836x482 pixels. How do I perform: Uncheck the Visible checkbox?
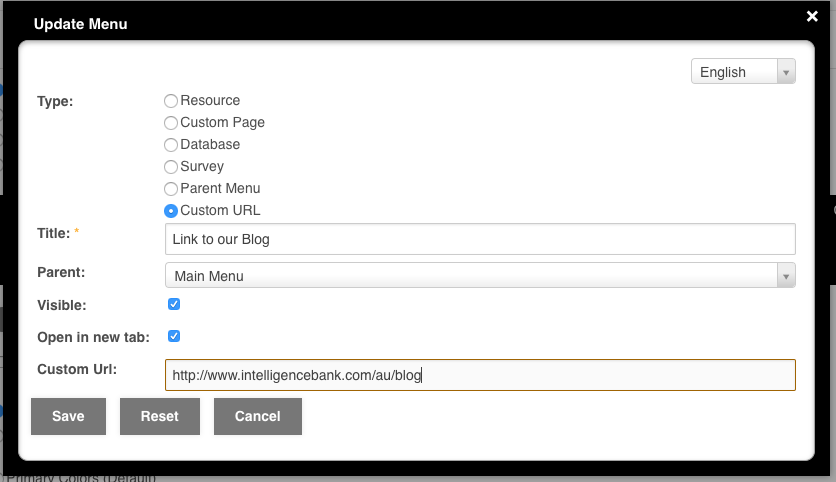pyautogui.click(x=174, y=304)
